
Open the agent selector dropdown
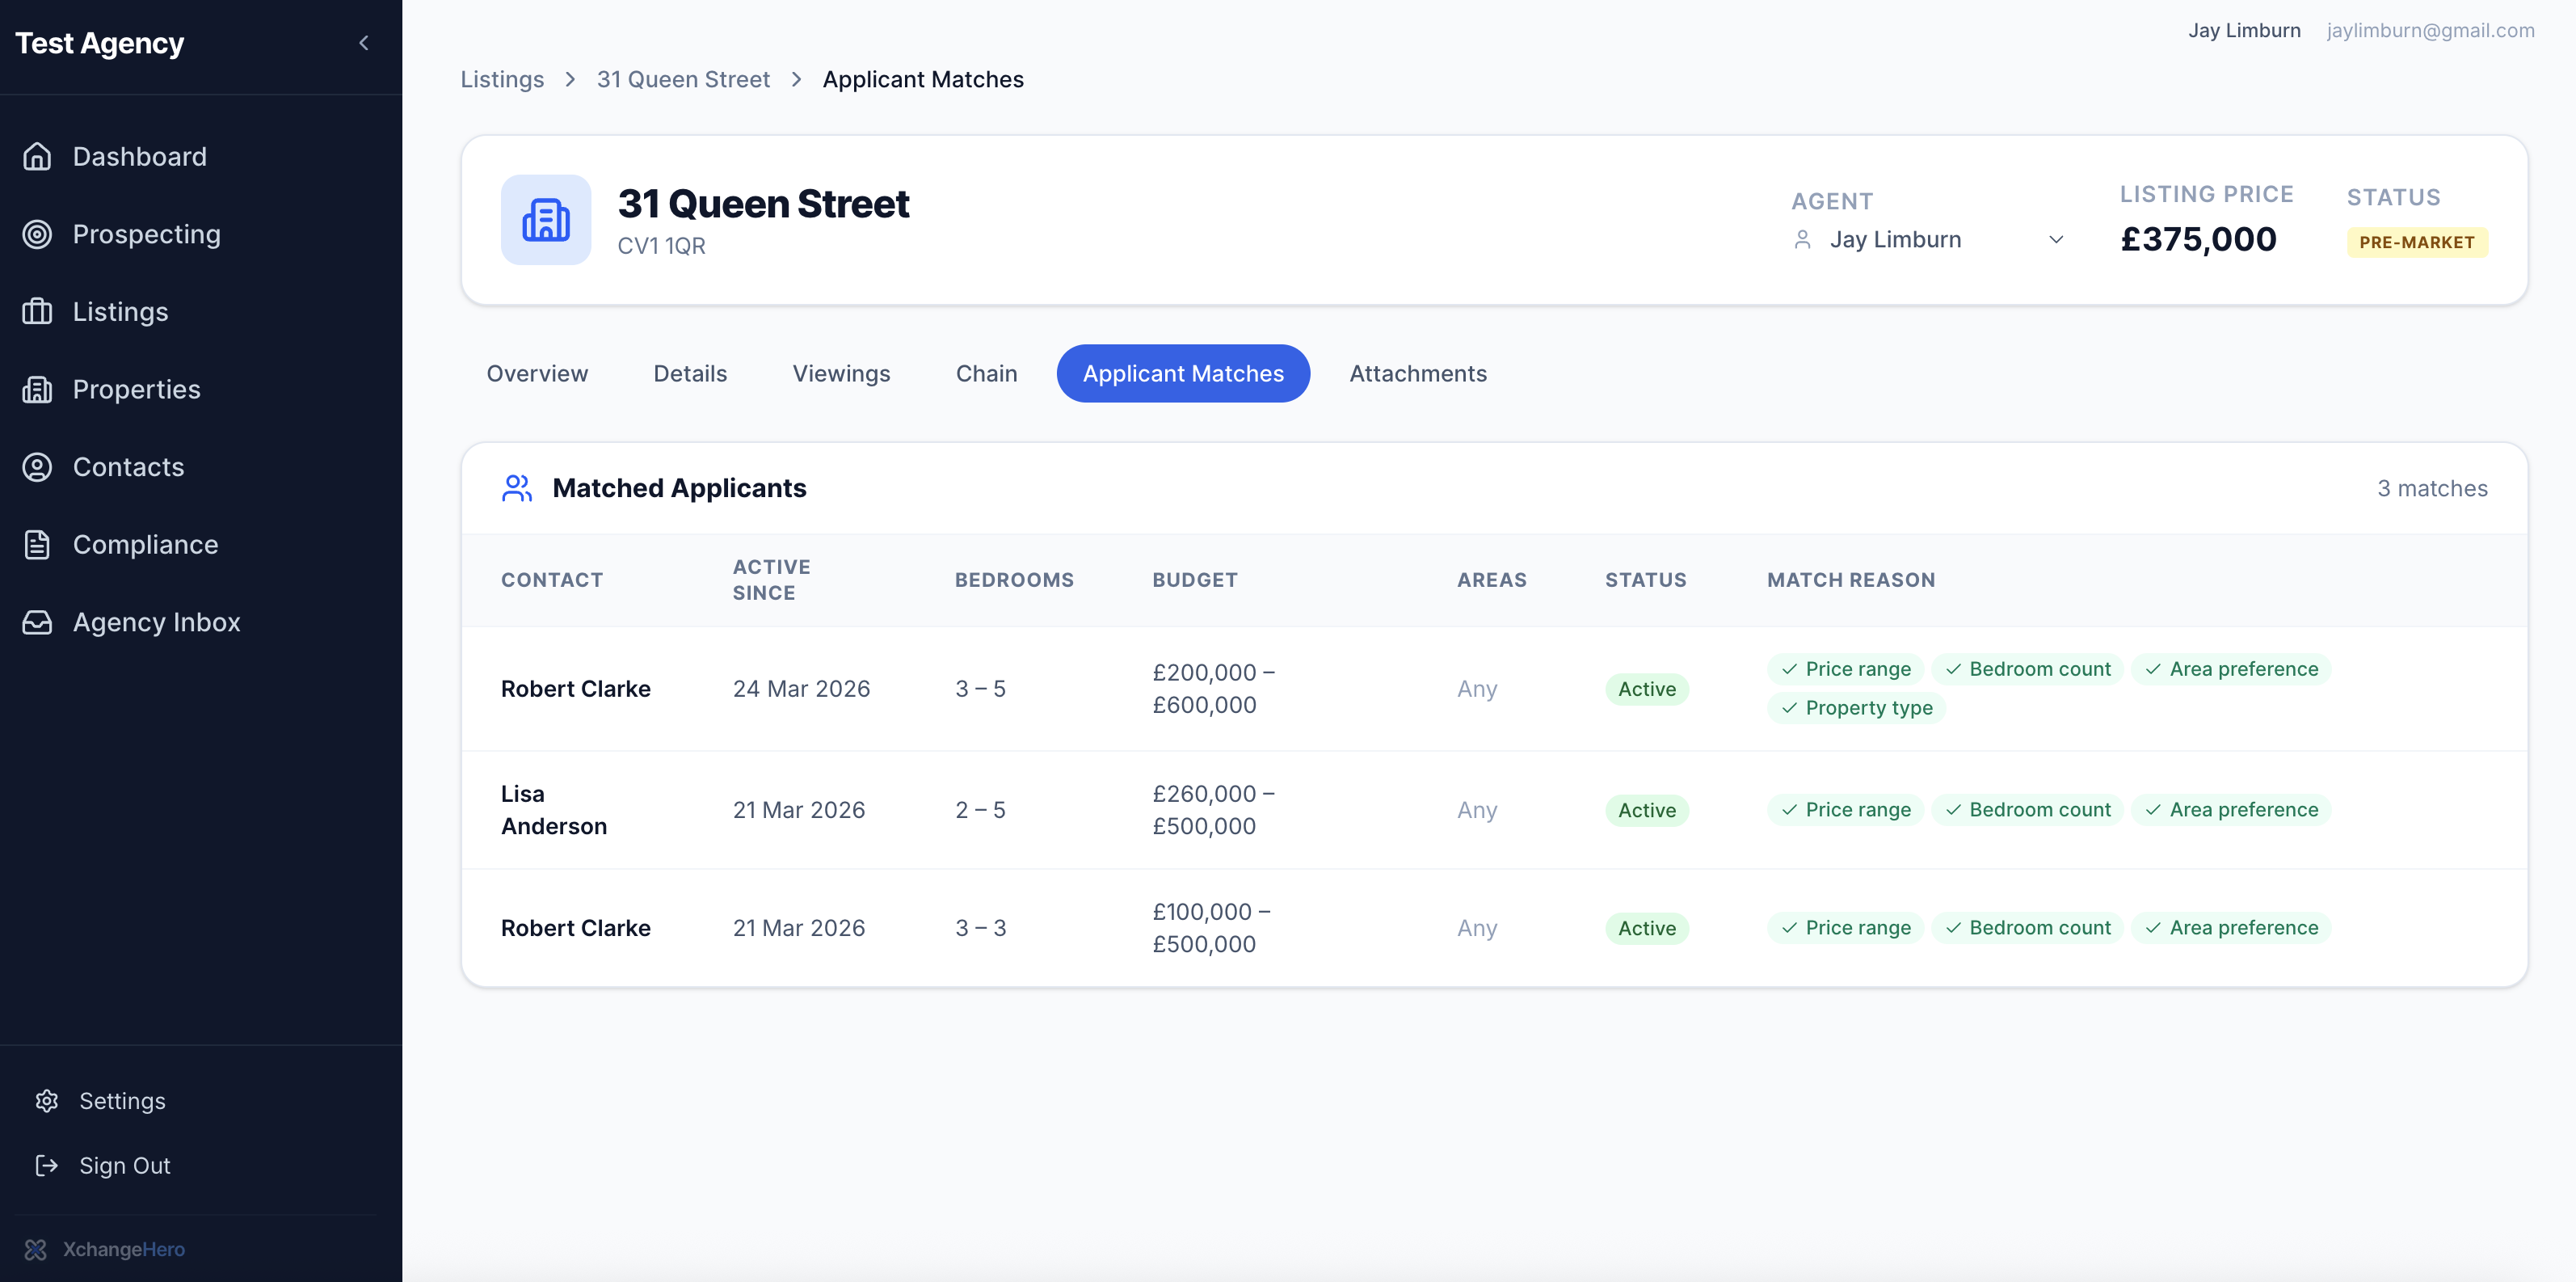pos(2057,239)
